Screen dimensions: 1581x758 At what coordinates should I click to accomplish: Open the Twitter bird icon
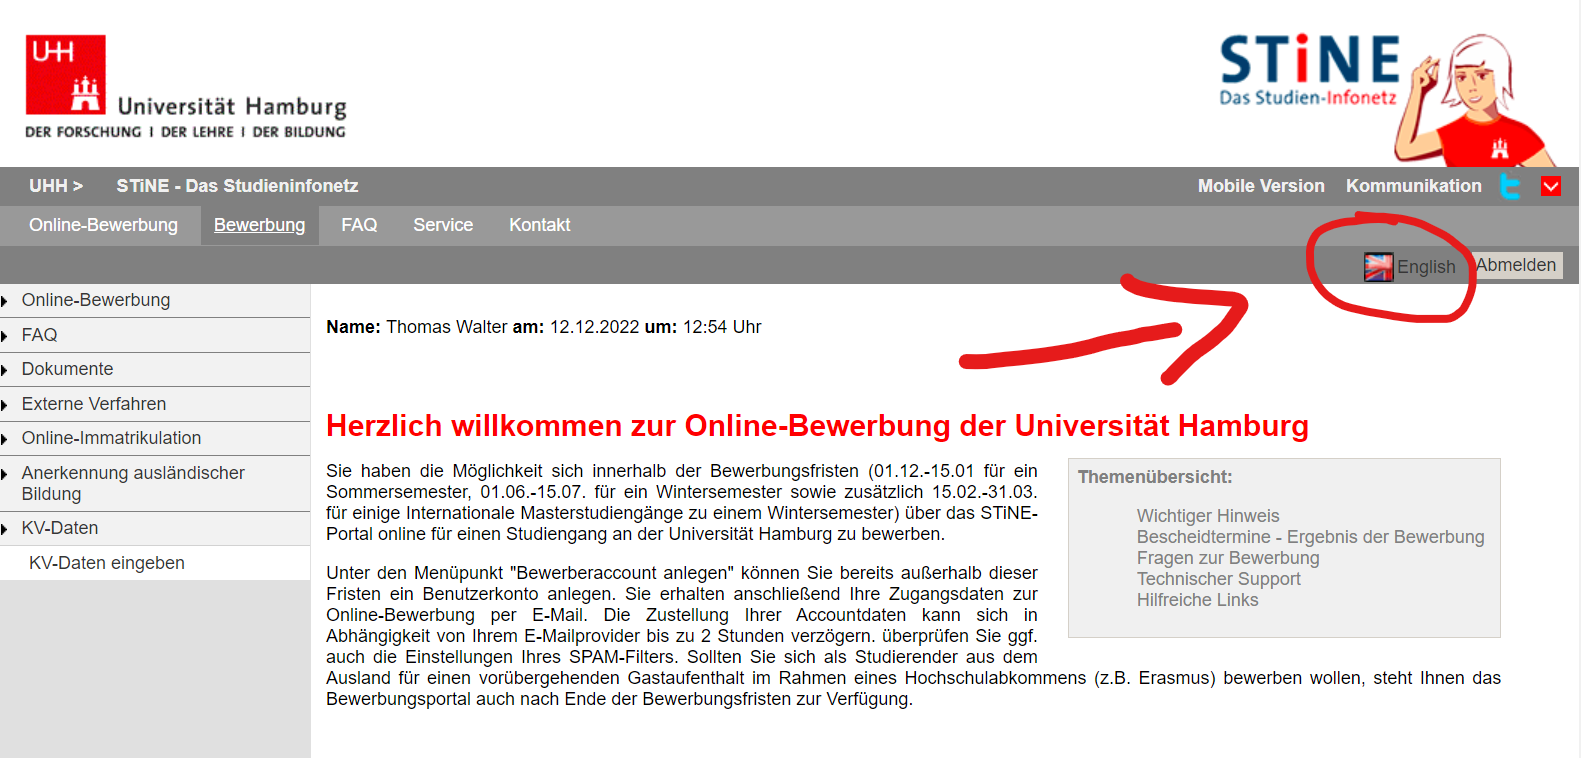click(x=1510, y=186)
